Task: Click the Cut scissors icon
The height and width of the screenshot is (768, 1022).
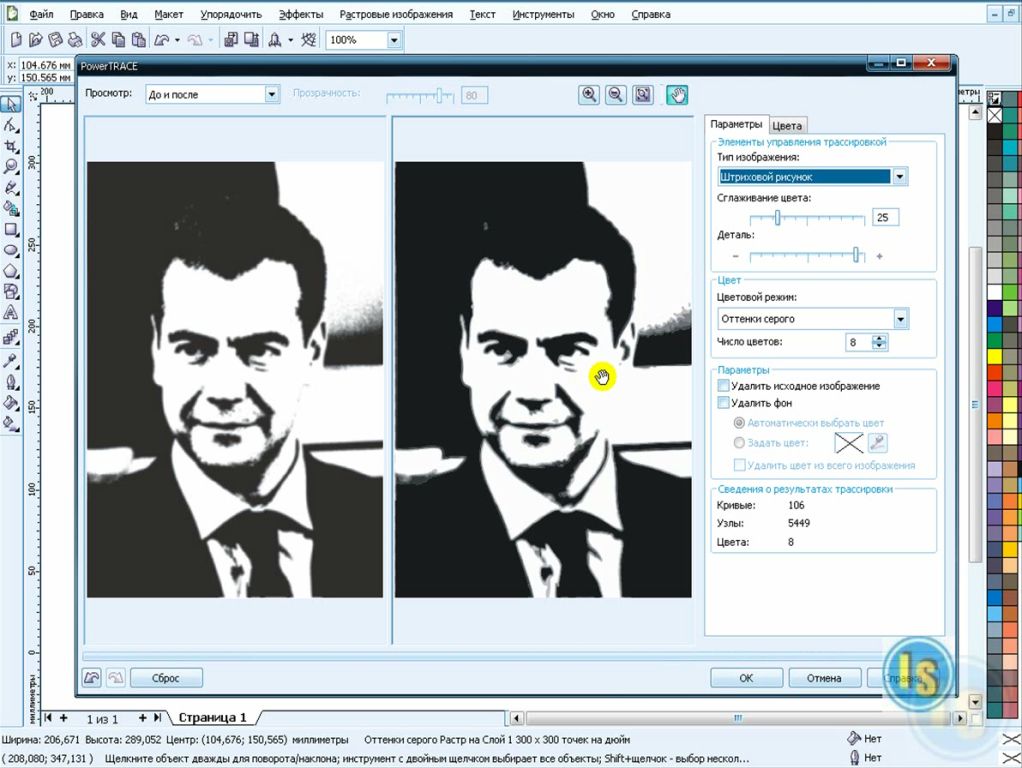Action: coord(98,40)
